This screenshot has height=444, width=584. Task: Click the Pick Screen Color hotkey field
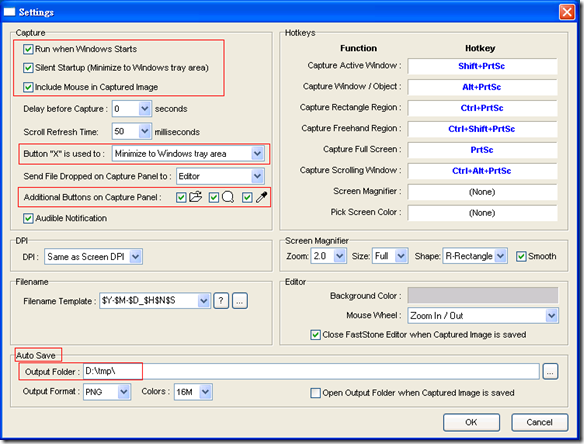click(482, 213)
